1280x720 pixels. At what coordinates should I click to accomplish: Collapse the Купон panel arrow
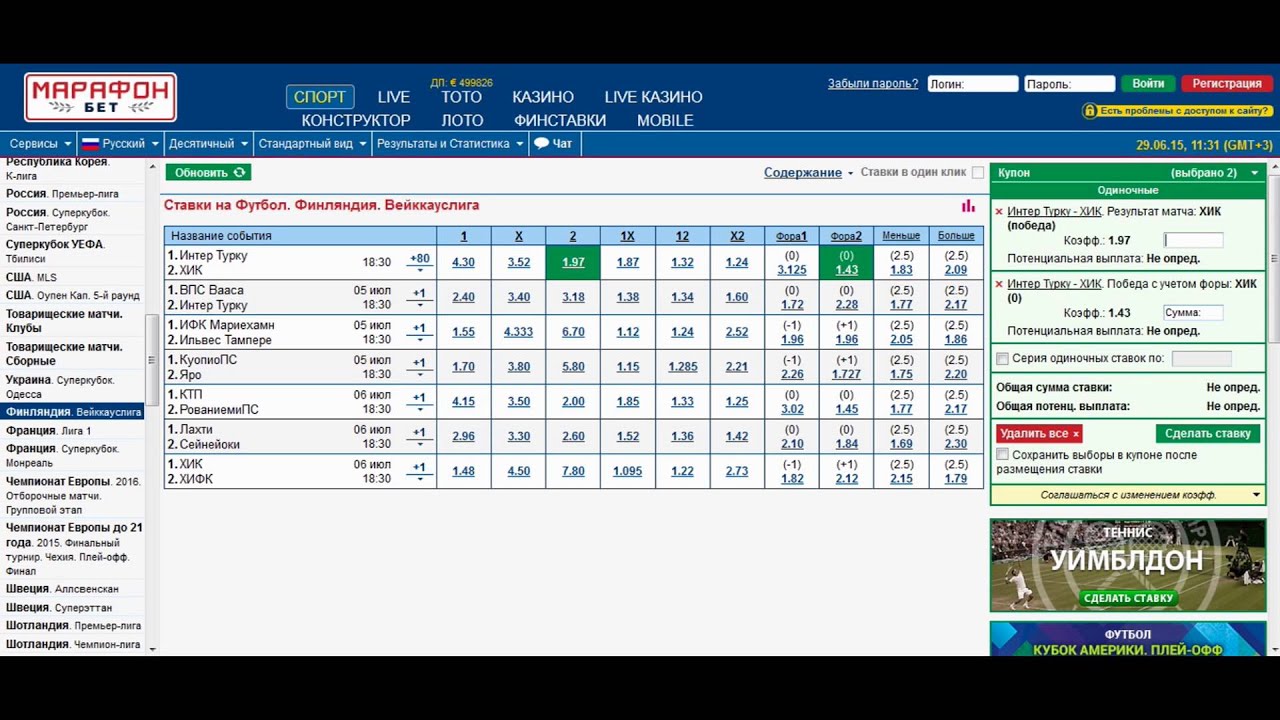[x=1254, y=173]
